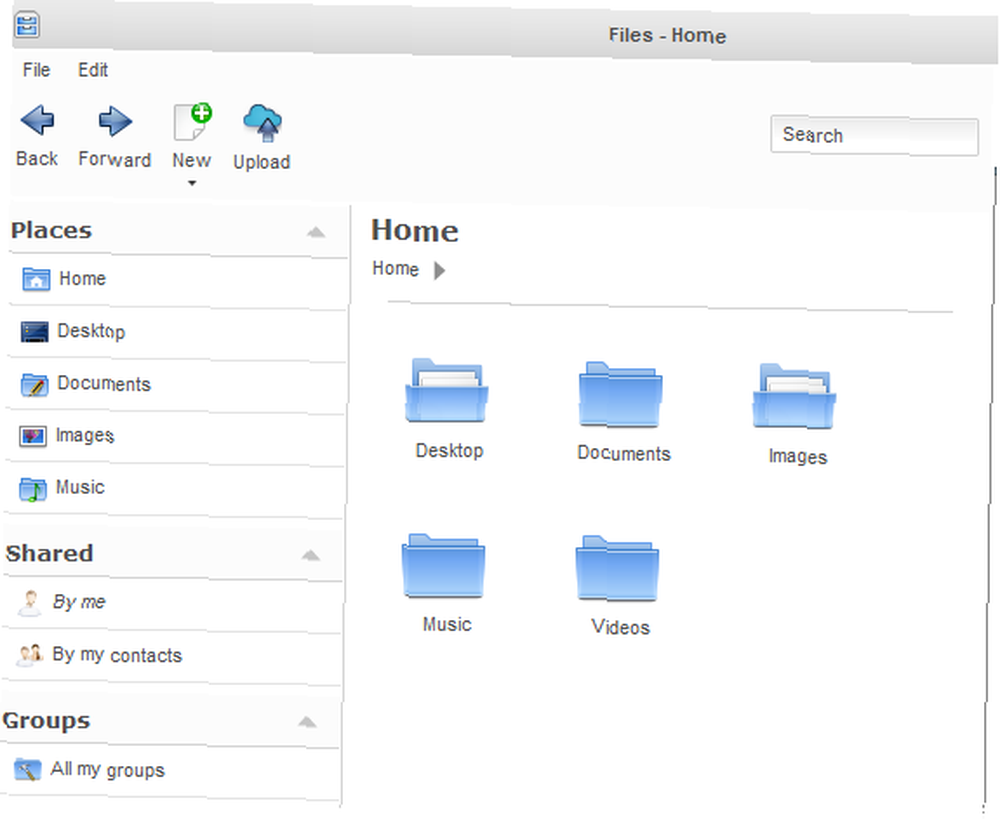
Task: Click the Forward button label
Action: [x=115, y=159]
